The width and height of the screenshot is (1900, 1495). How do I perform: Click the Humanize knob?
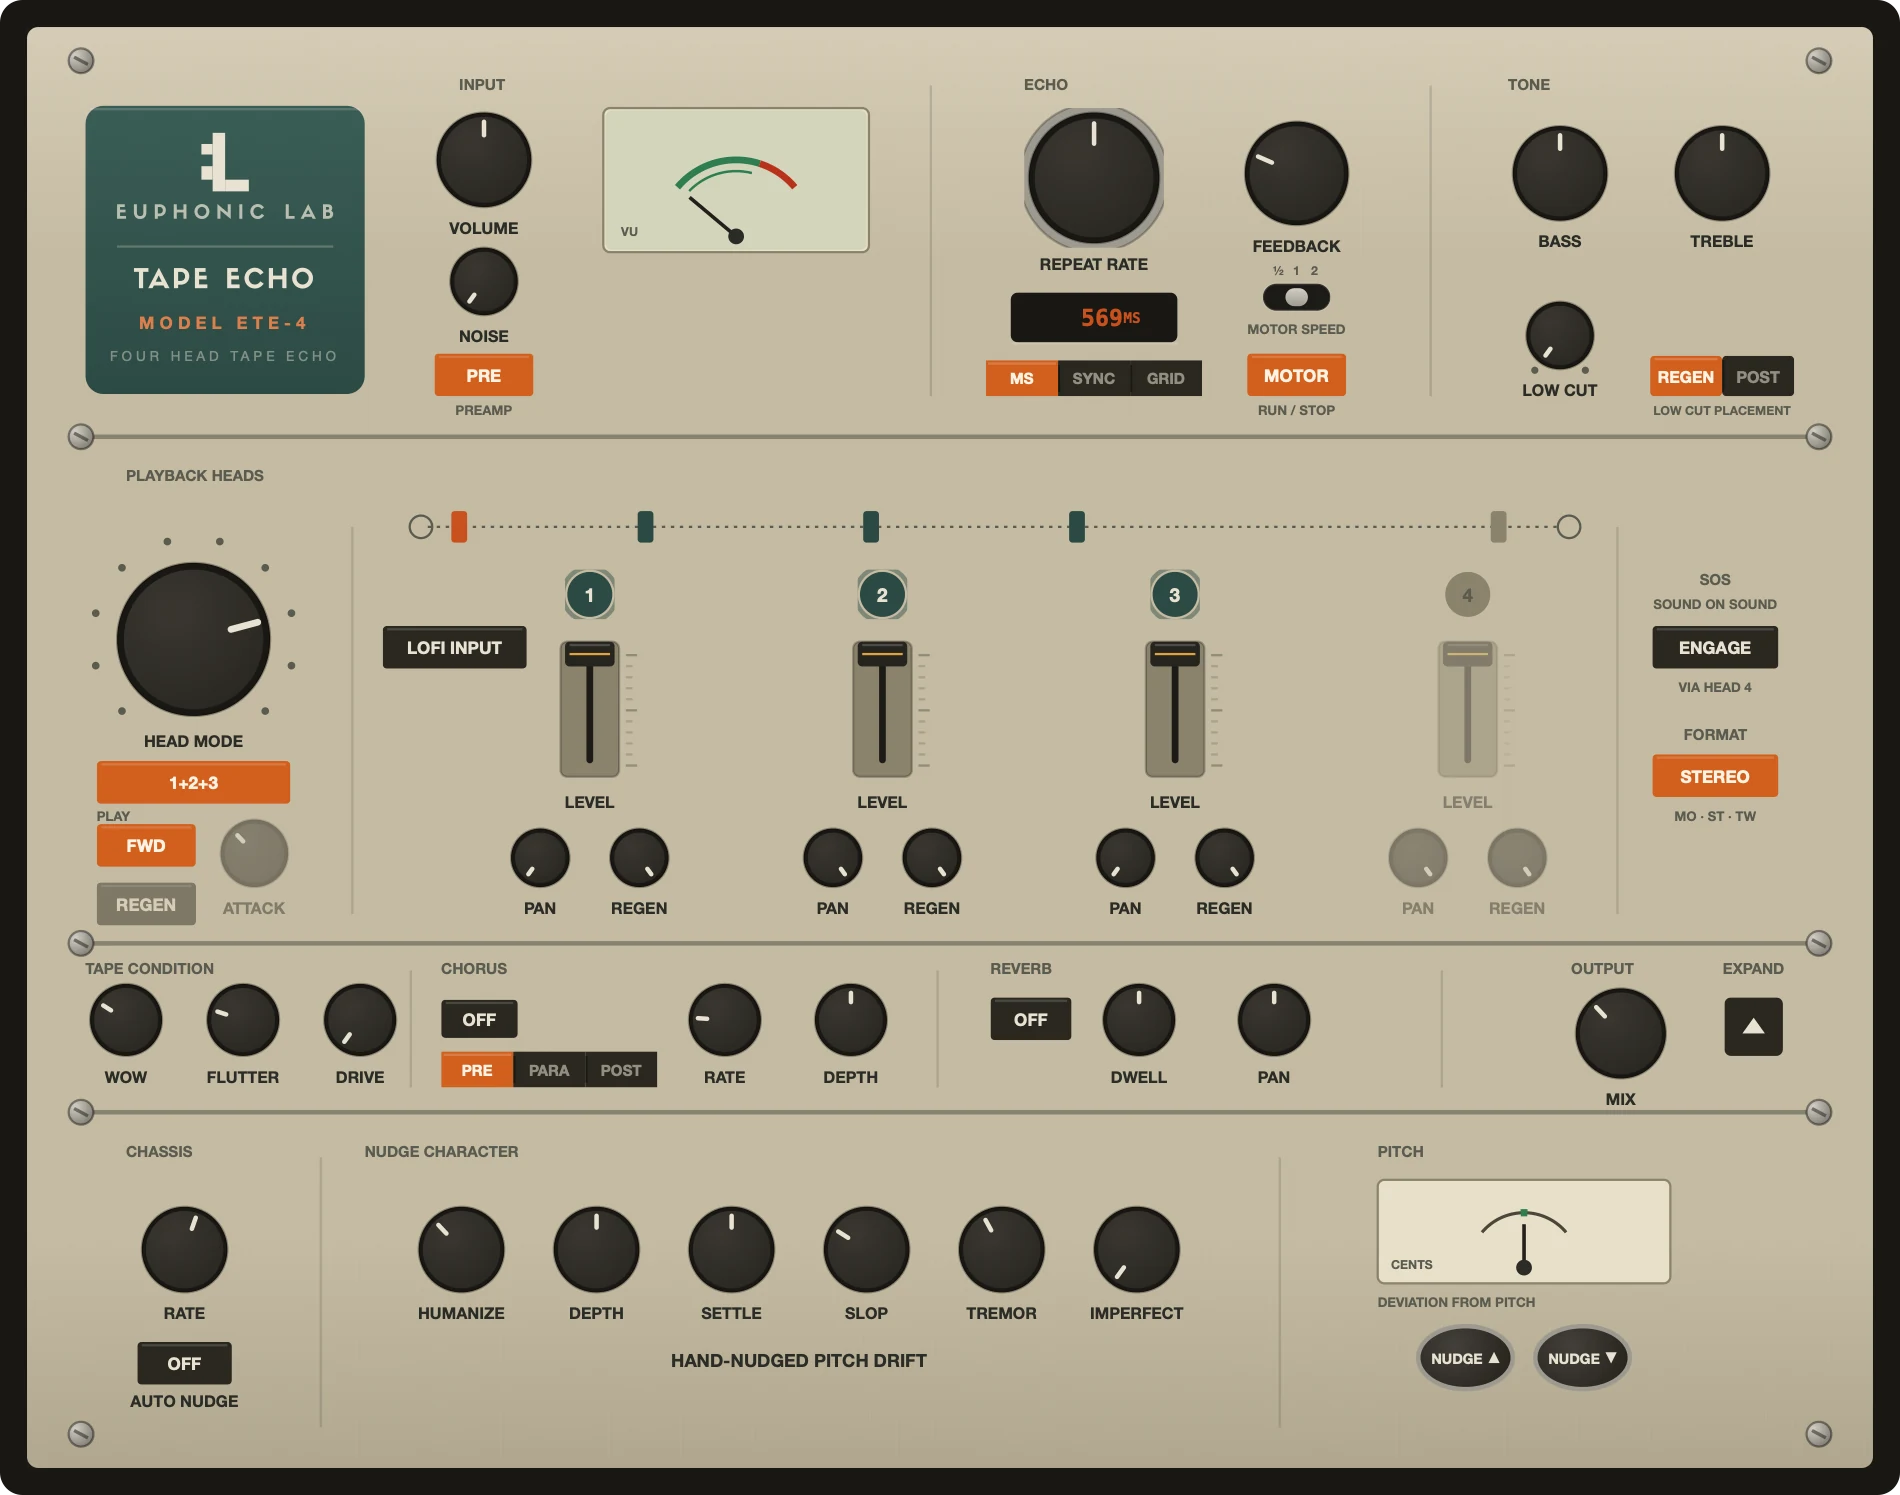(461, 1249)
